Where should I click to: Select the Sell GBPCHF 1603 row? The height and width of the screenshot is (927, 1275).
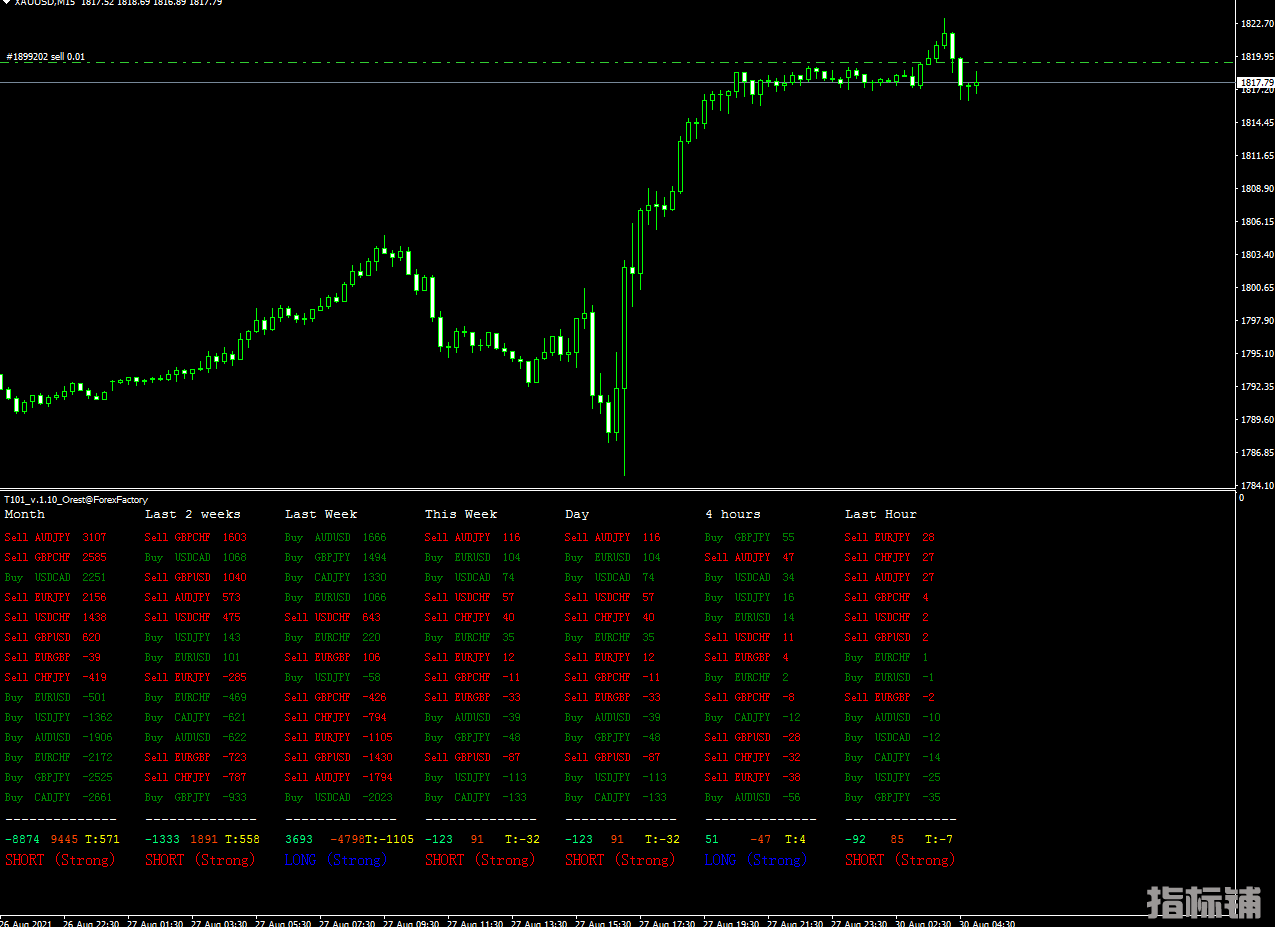click(196, 537)
